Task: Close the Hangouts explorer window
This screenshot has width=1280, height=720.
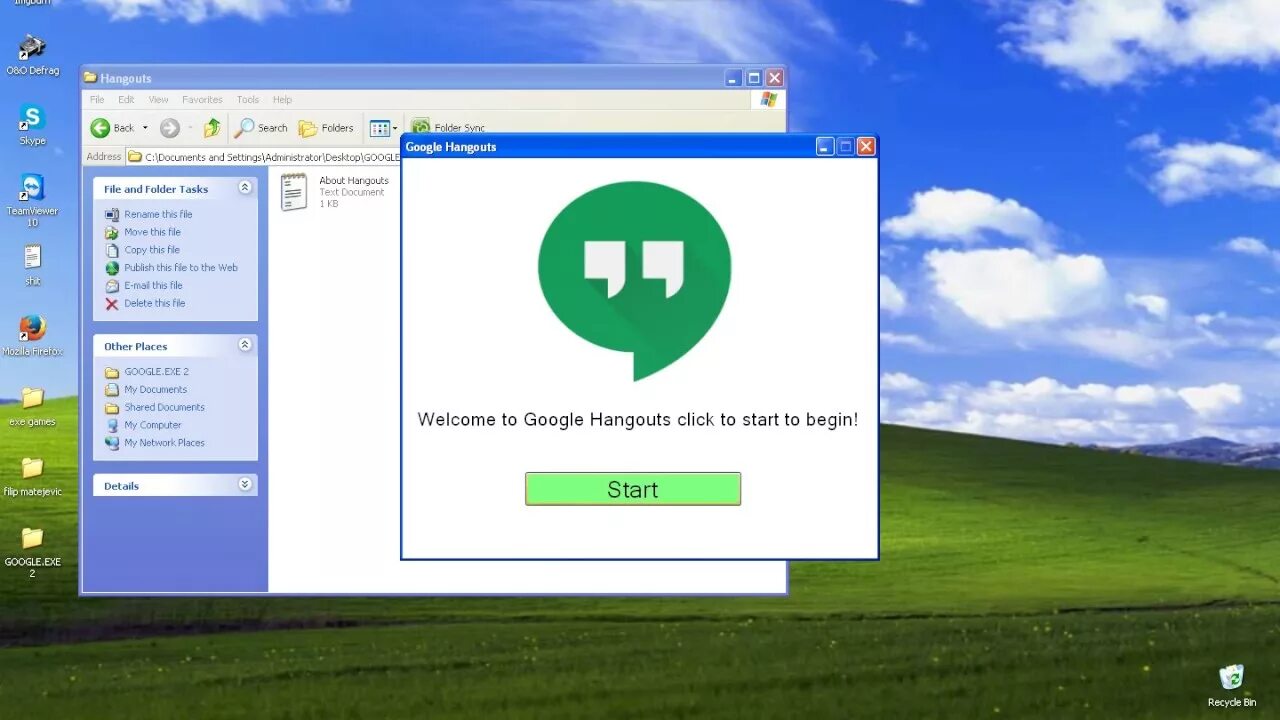Action: click(774, 78)
